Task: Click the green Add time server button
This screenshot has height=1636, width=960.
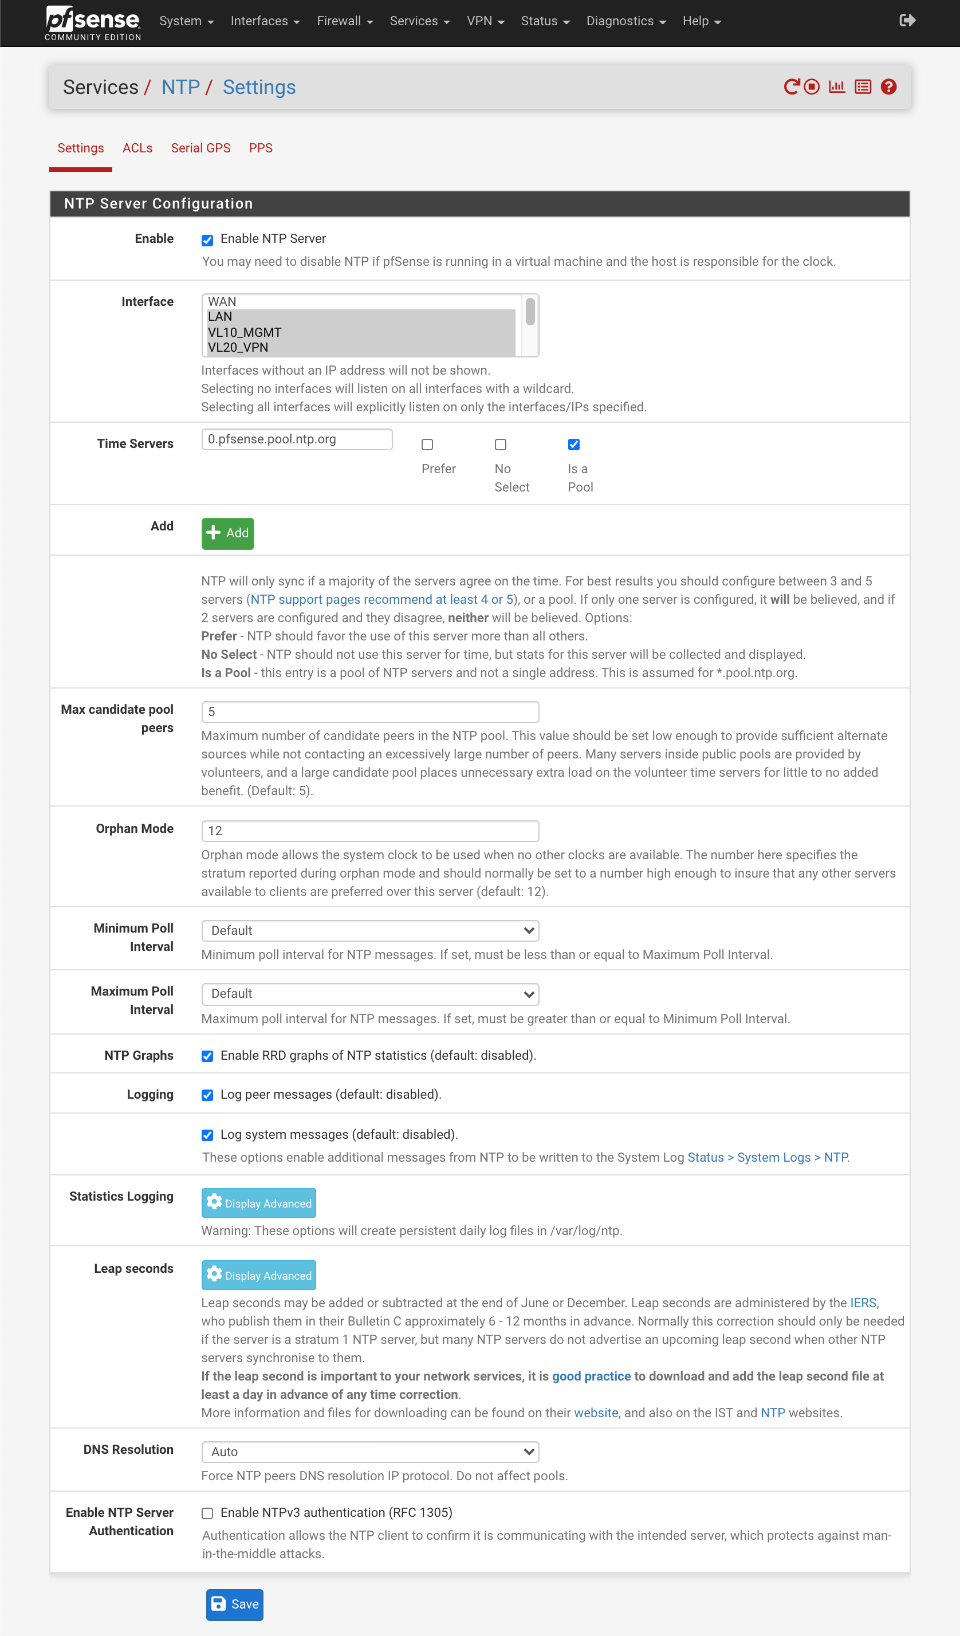Action: click(x=228, y=534)
